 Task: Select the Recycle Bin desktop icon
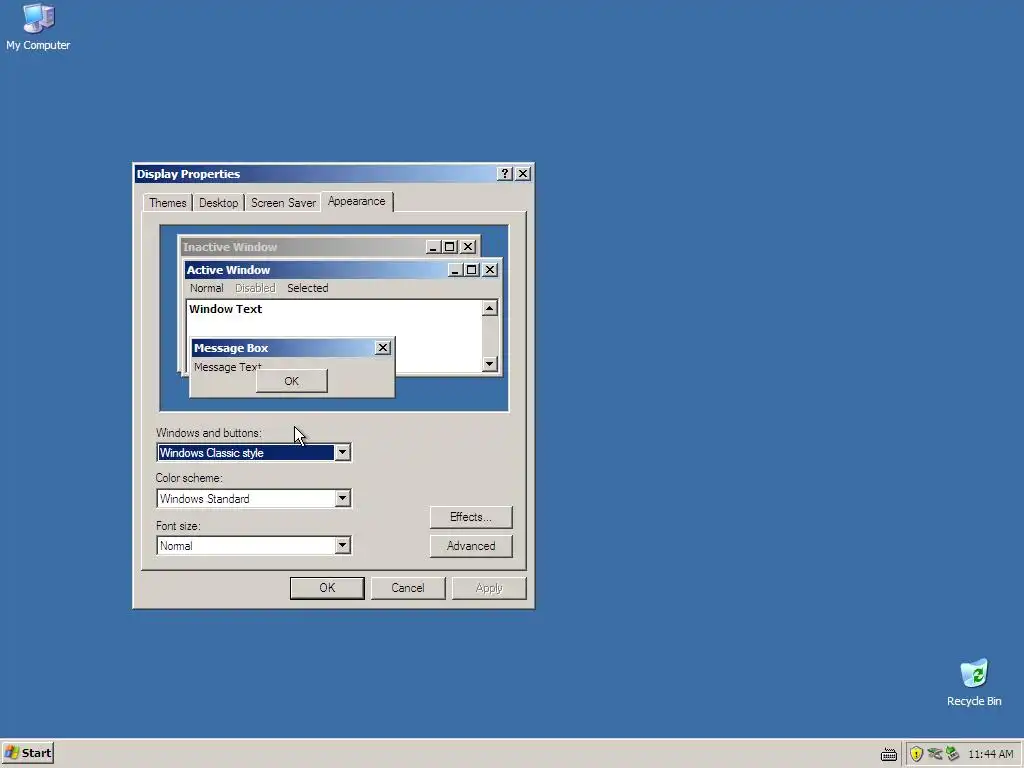tap(974, 682)
